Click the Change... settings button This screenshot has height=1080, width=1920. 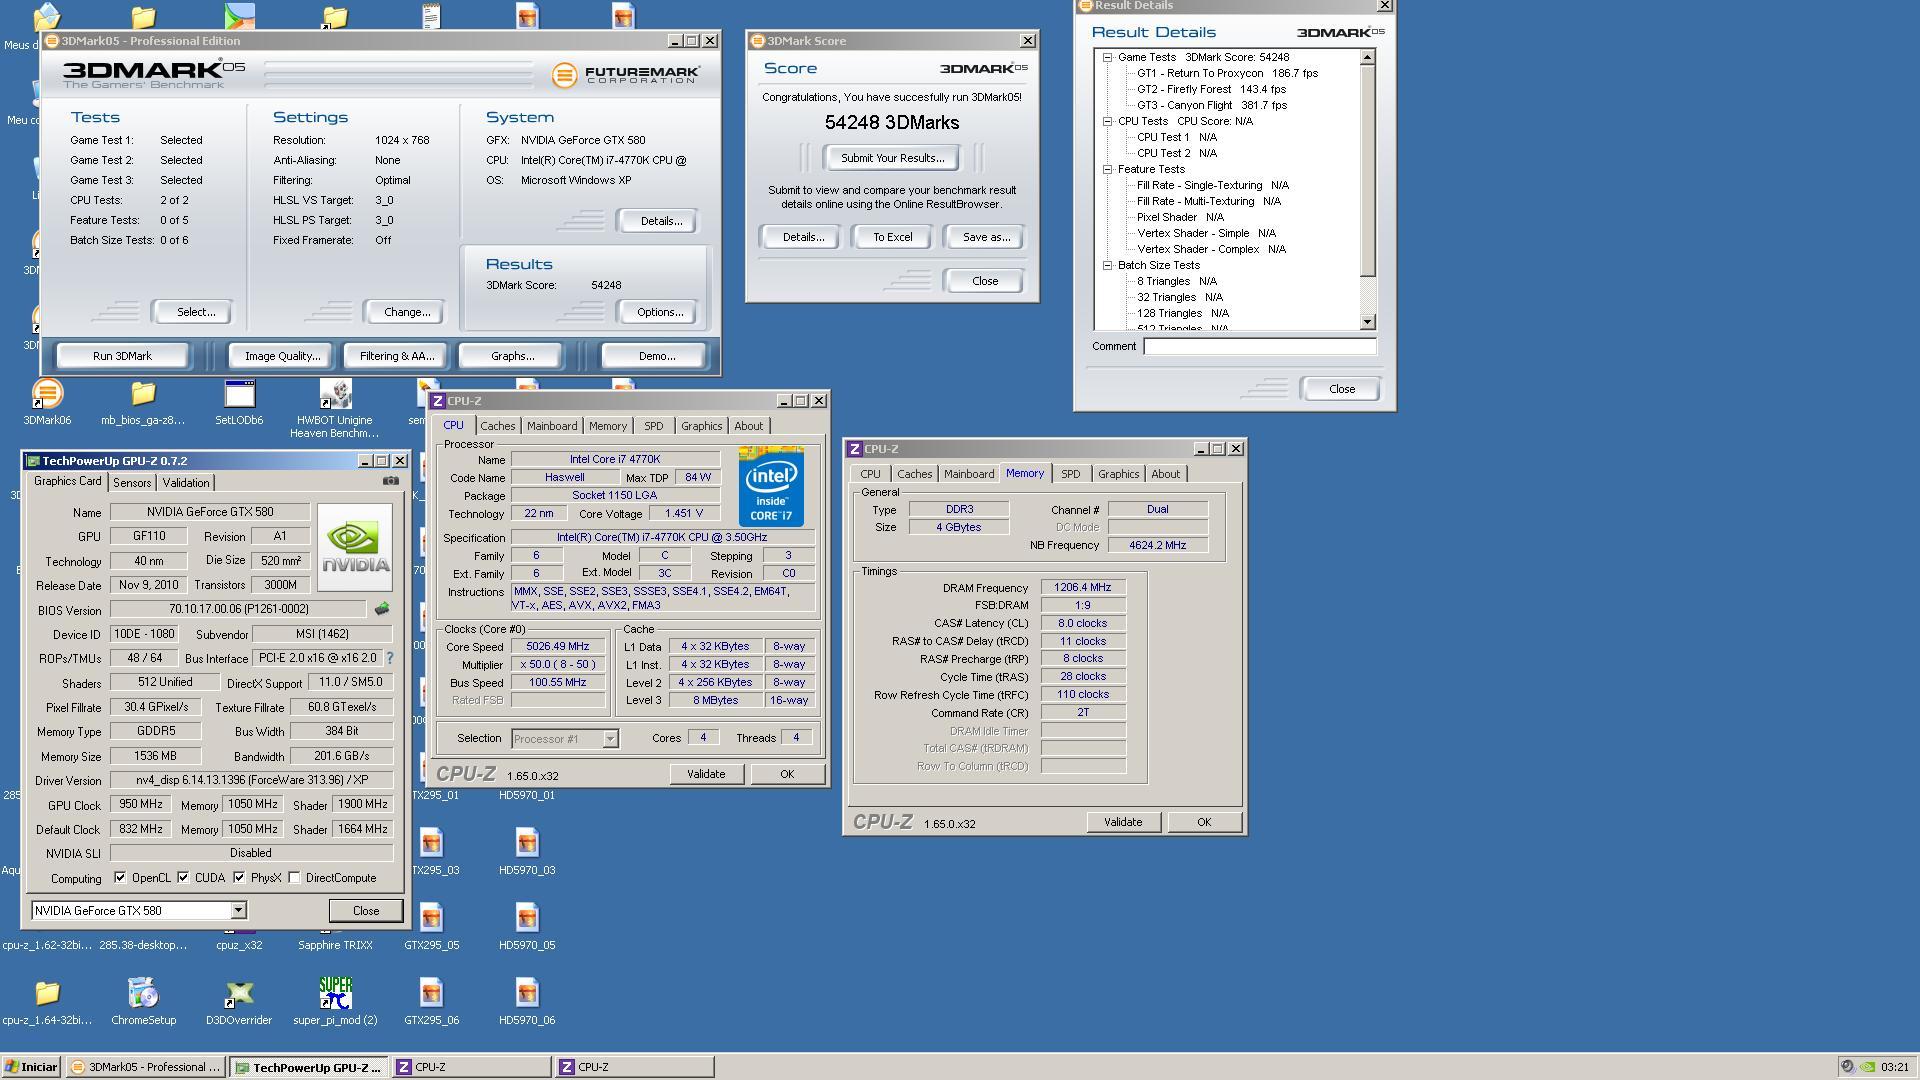coord(407,312)
